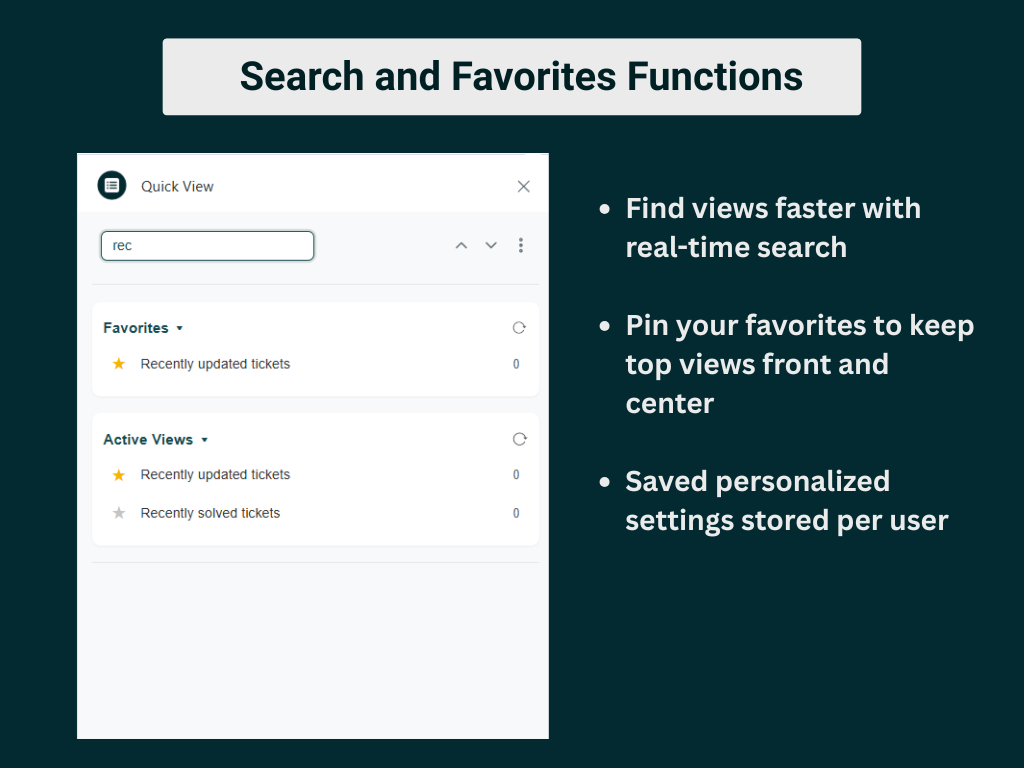1024x768 pixels.
Task: Jump to previous search match with up chevron
Action: (x=461, y=245)
